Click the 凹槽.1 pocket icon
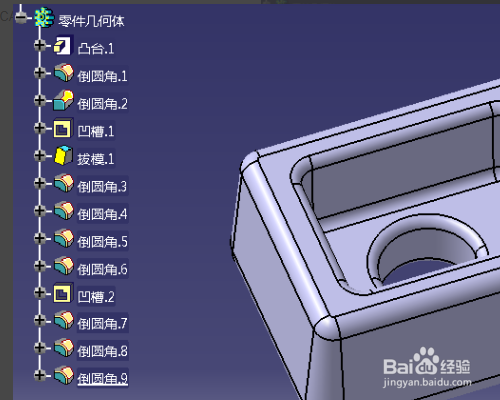Image resolution: width=500 pixels, height=400 pixels. coord(63,129)
